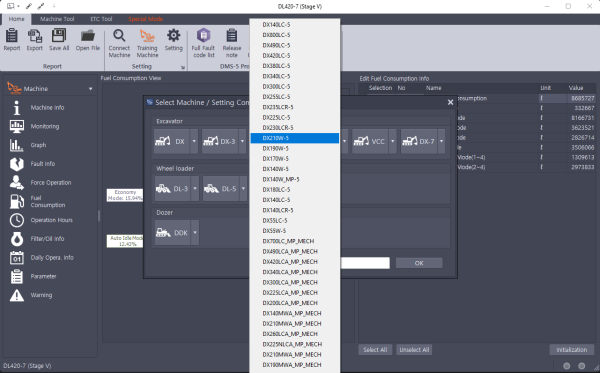Expand the DX-3 model dropdown arrow

point(242,141)
